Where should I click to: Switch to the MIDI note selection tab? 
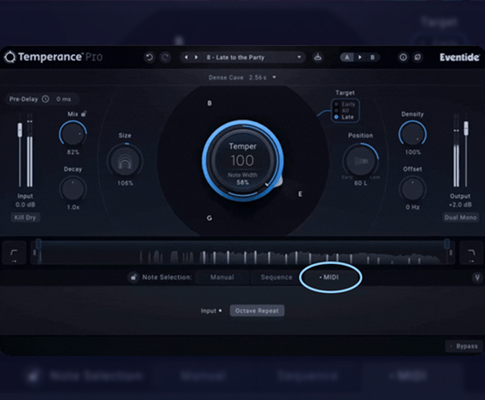tap(330, 277)
